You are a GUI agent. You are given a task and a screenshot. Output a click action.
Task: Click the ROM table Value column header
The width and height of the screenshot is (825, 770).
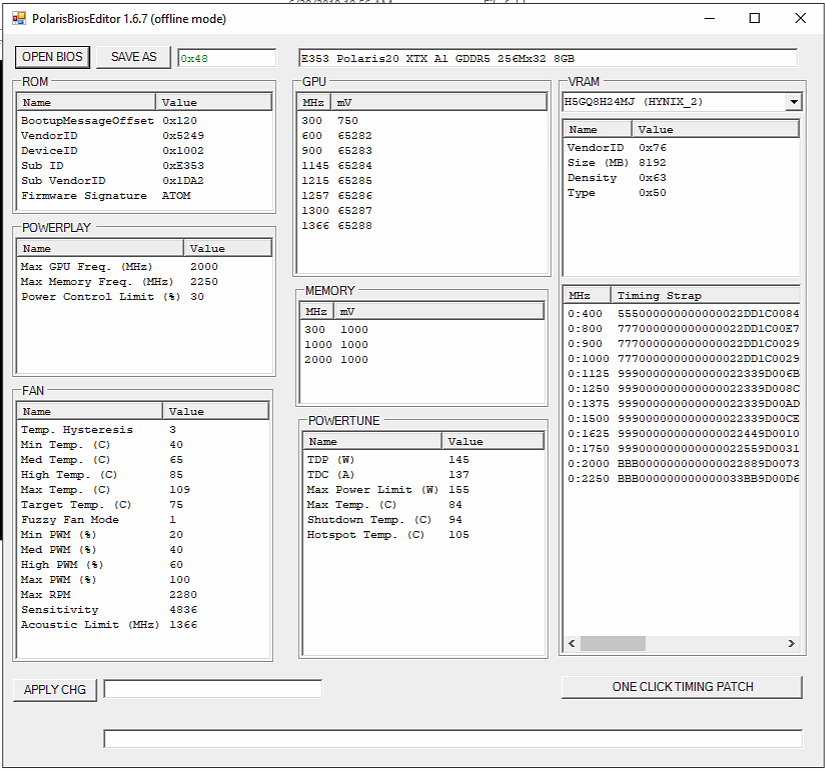point(213,102)
